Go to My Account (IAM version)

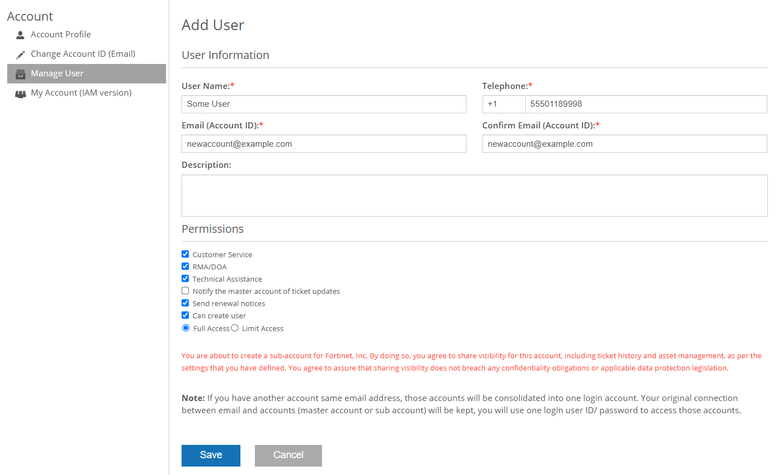click(x=81, y=93)
